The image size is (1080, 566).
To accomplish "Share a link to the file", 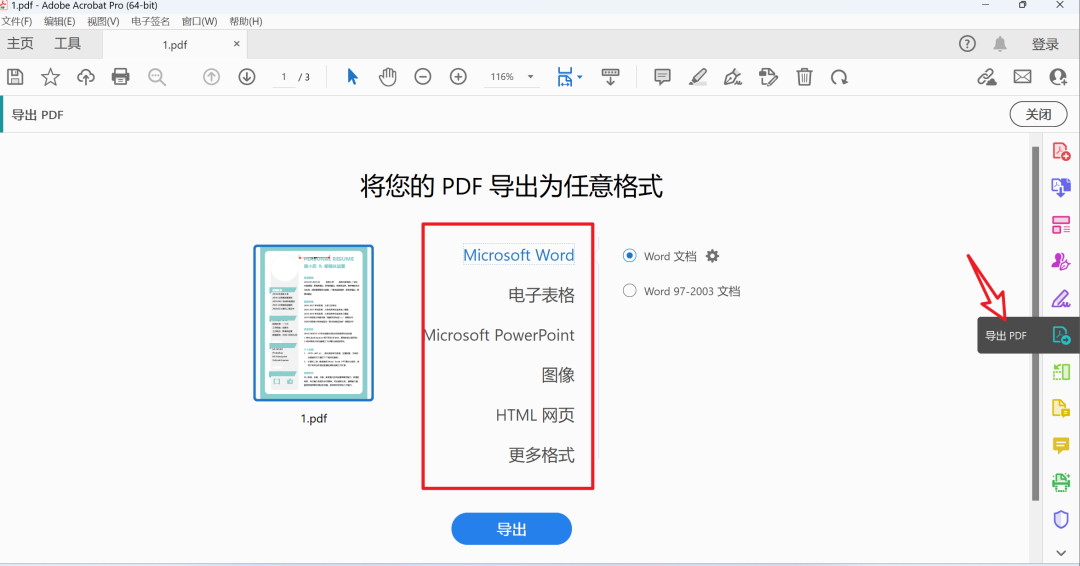I will (987, 77).
